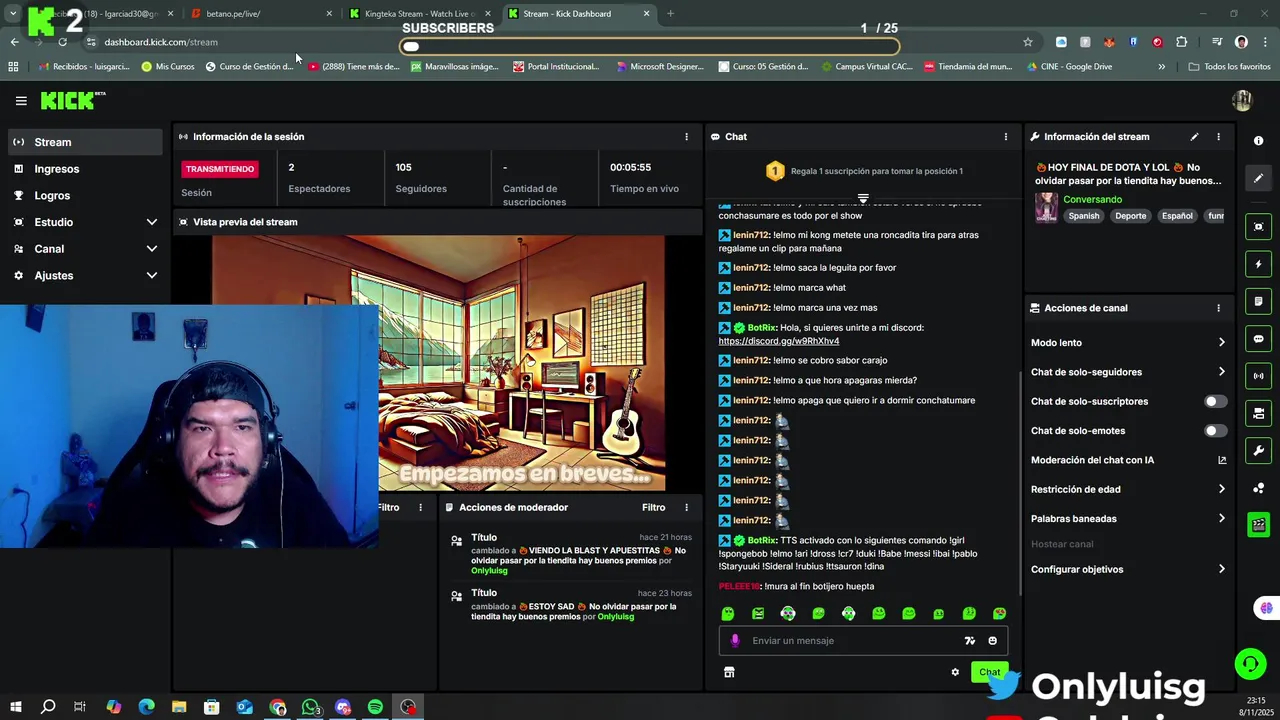The width and height of the screenshot is (1280, 720).
Task: Click the green Chat send button
Action: point(989,673)
